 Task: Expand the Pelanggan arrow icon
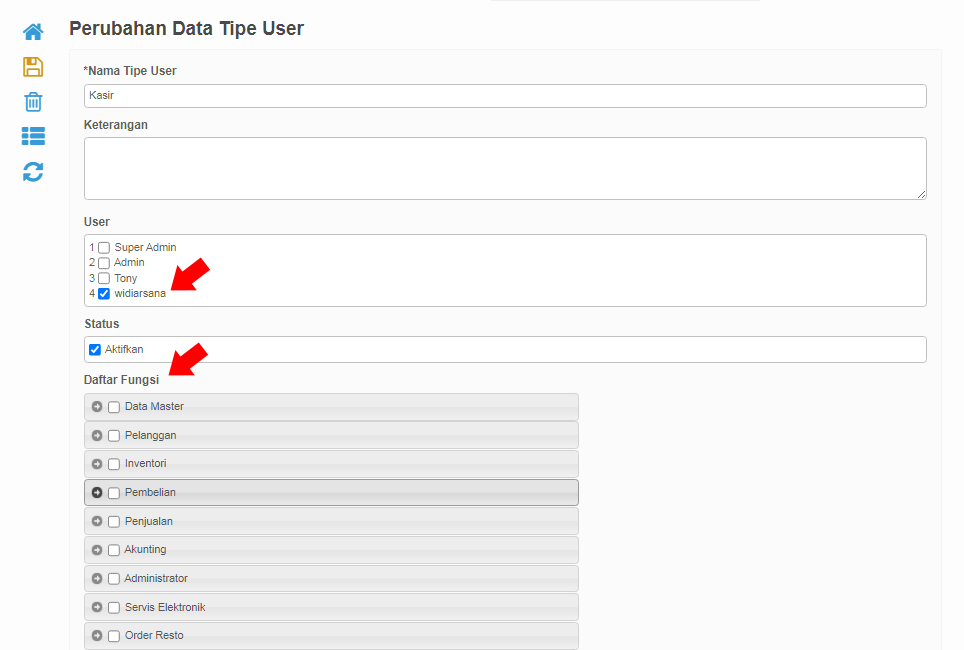click(x=97, y=435)
